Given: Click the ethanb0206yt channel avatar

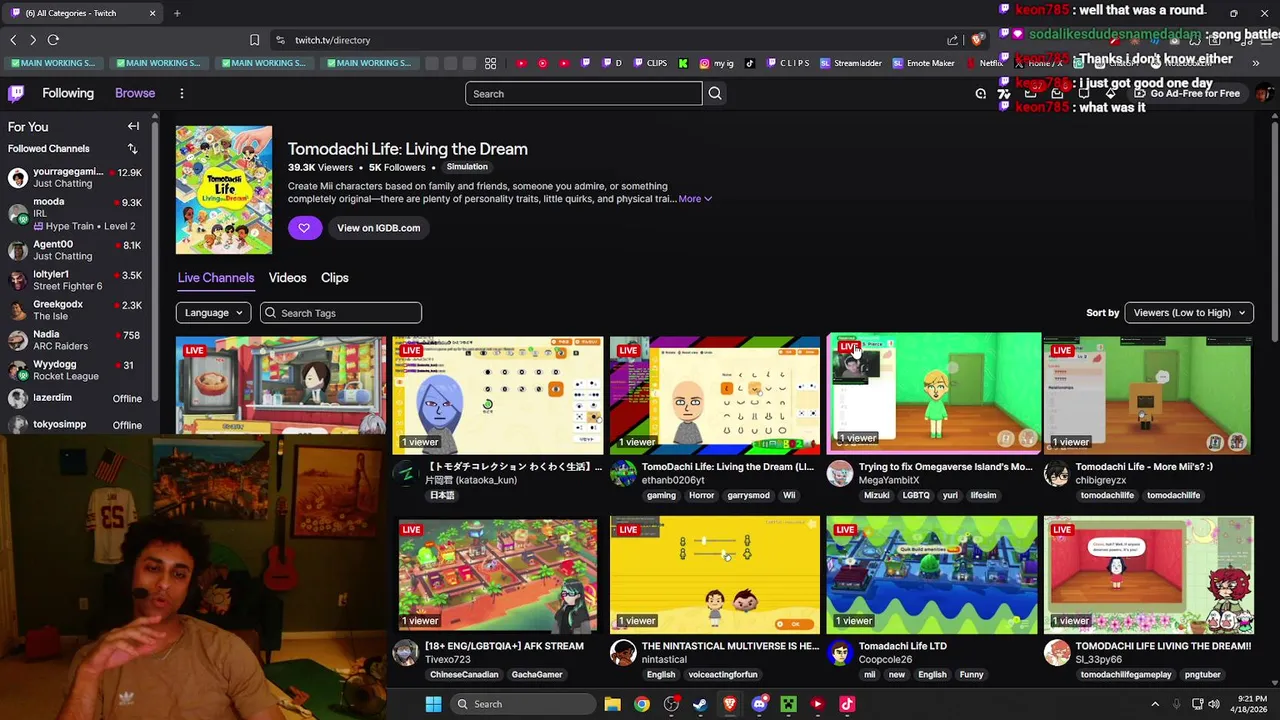Looking at the screenshot, I should [x=623, y=474].
